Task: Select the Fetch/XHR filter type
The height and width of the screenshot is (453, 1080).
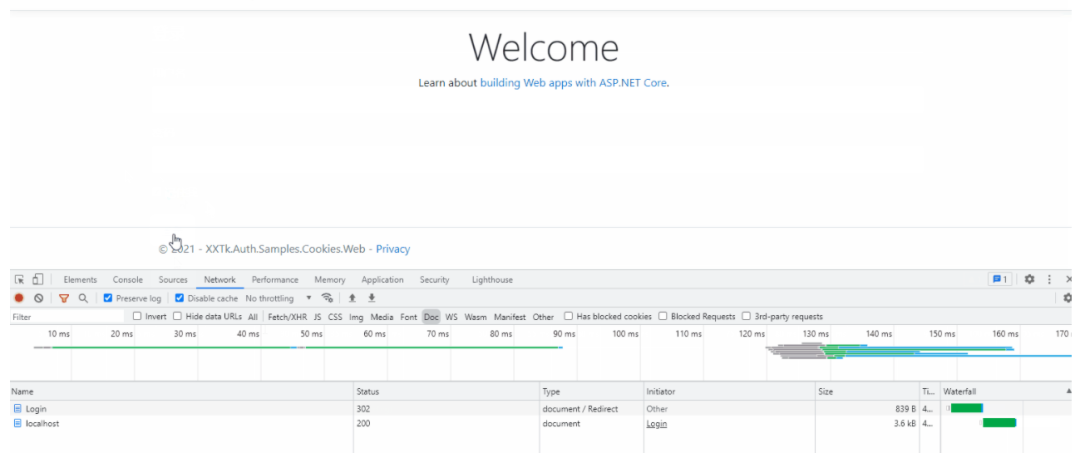Action: (x=287, y=317)
